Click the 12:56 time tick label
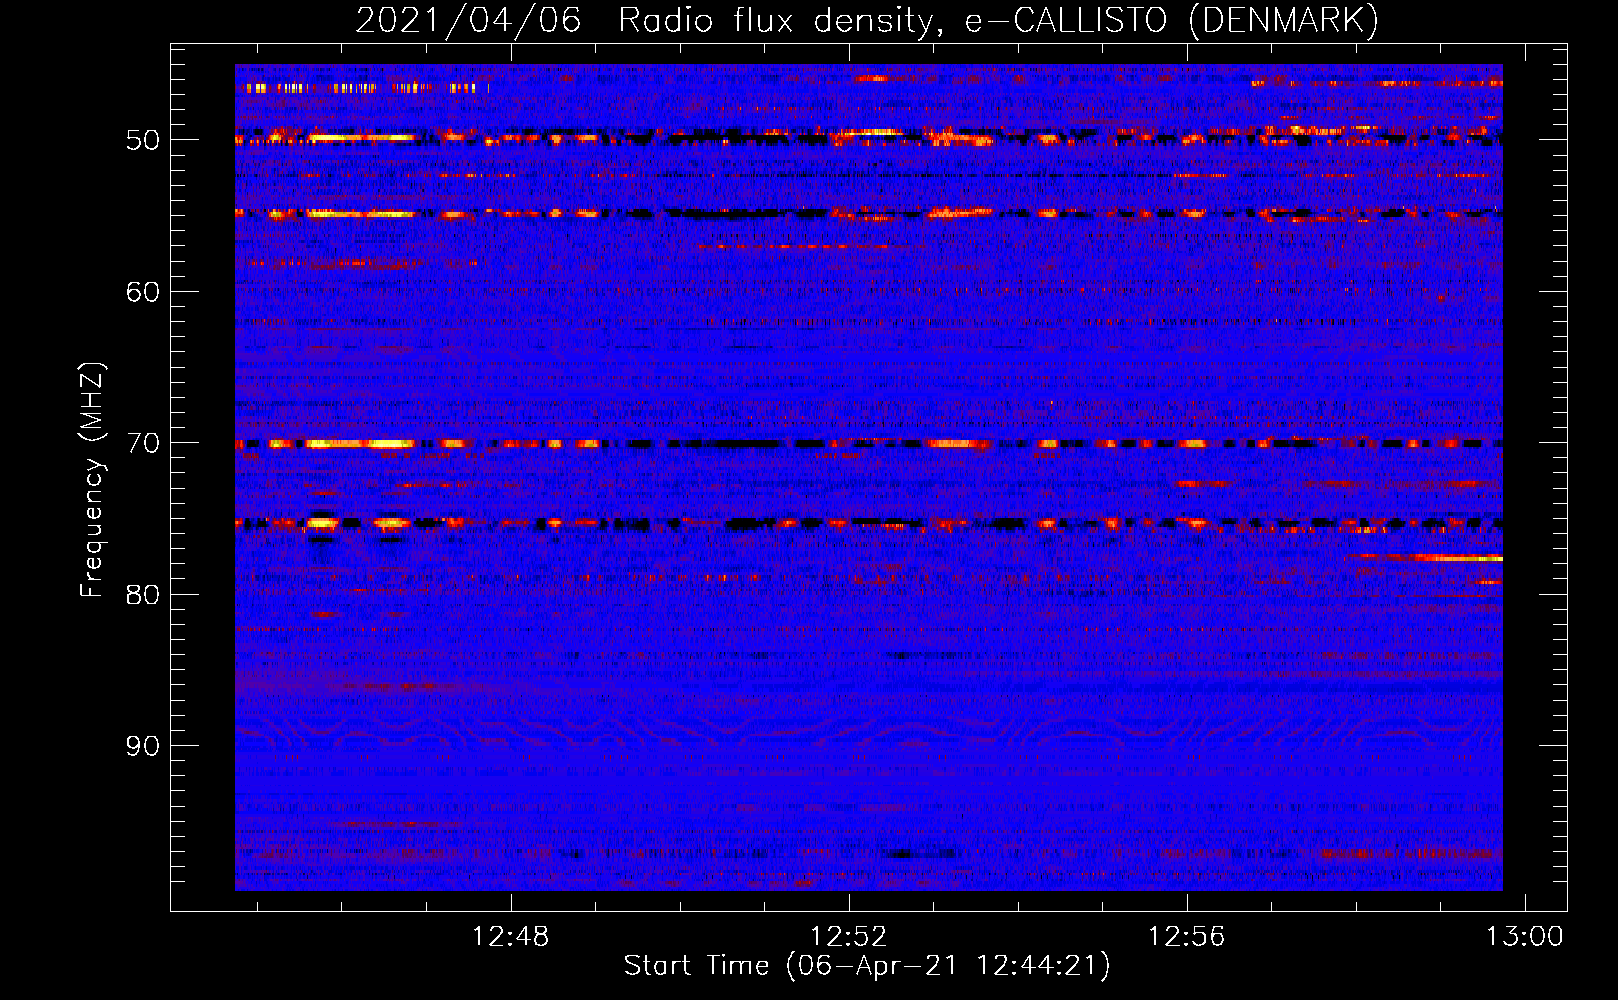The width and height of the screenshot is (1618, 1000). [x=1186, y=937]
